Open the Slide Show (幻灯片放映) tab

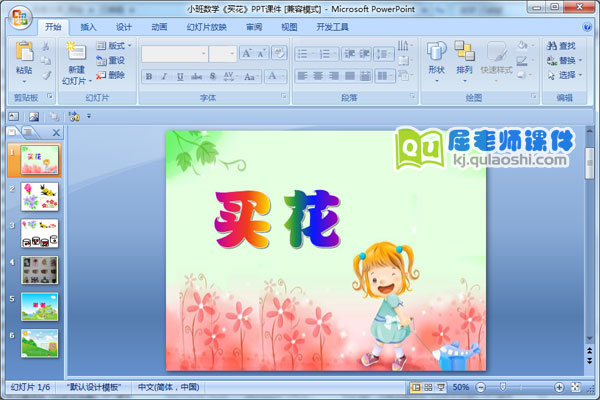[207, 27]
